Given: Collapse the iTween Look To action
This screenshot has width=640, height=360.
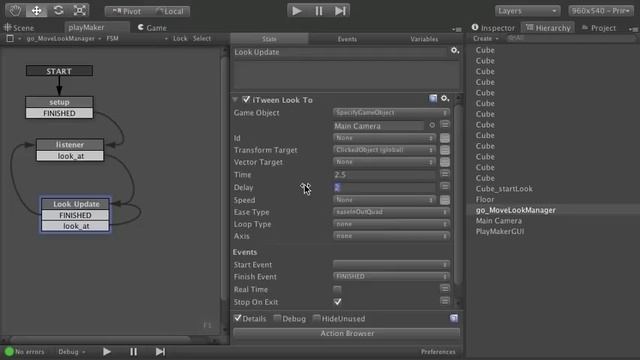Looking at the screenshot, I should [235, 100].
